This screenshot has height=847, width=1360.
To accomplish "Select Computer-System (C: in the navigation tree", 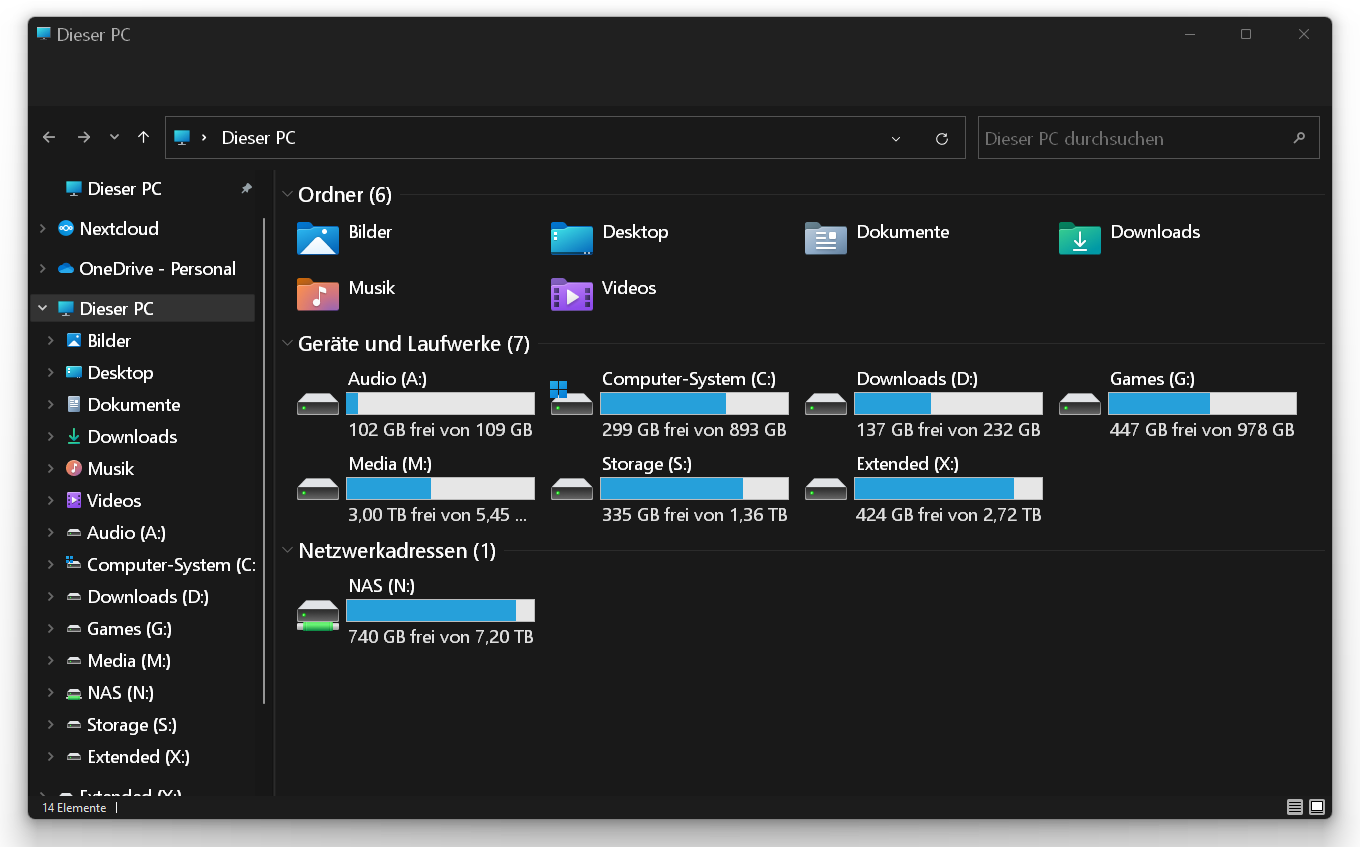I will 170,565.
